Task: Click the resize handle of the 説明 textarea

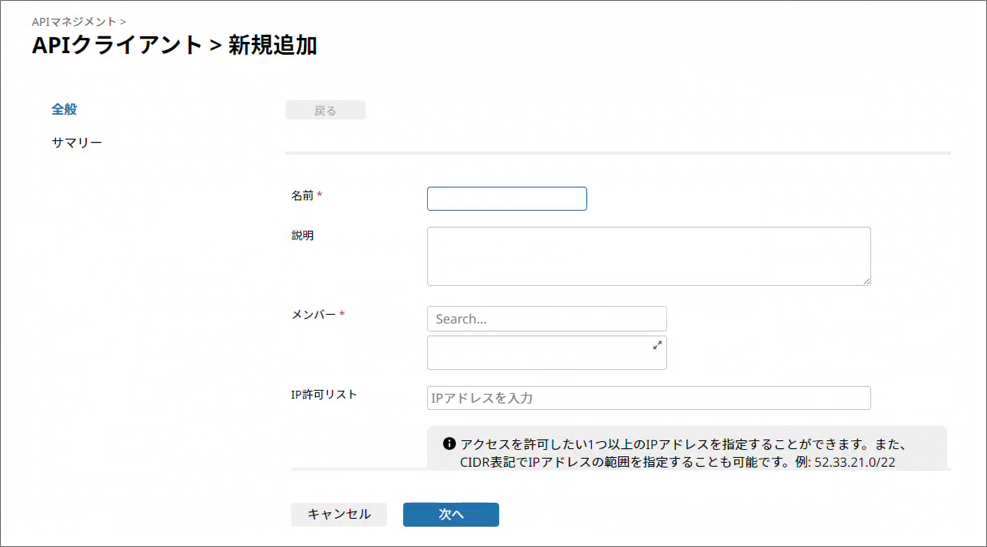Action: click(x=866, y=281)
